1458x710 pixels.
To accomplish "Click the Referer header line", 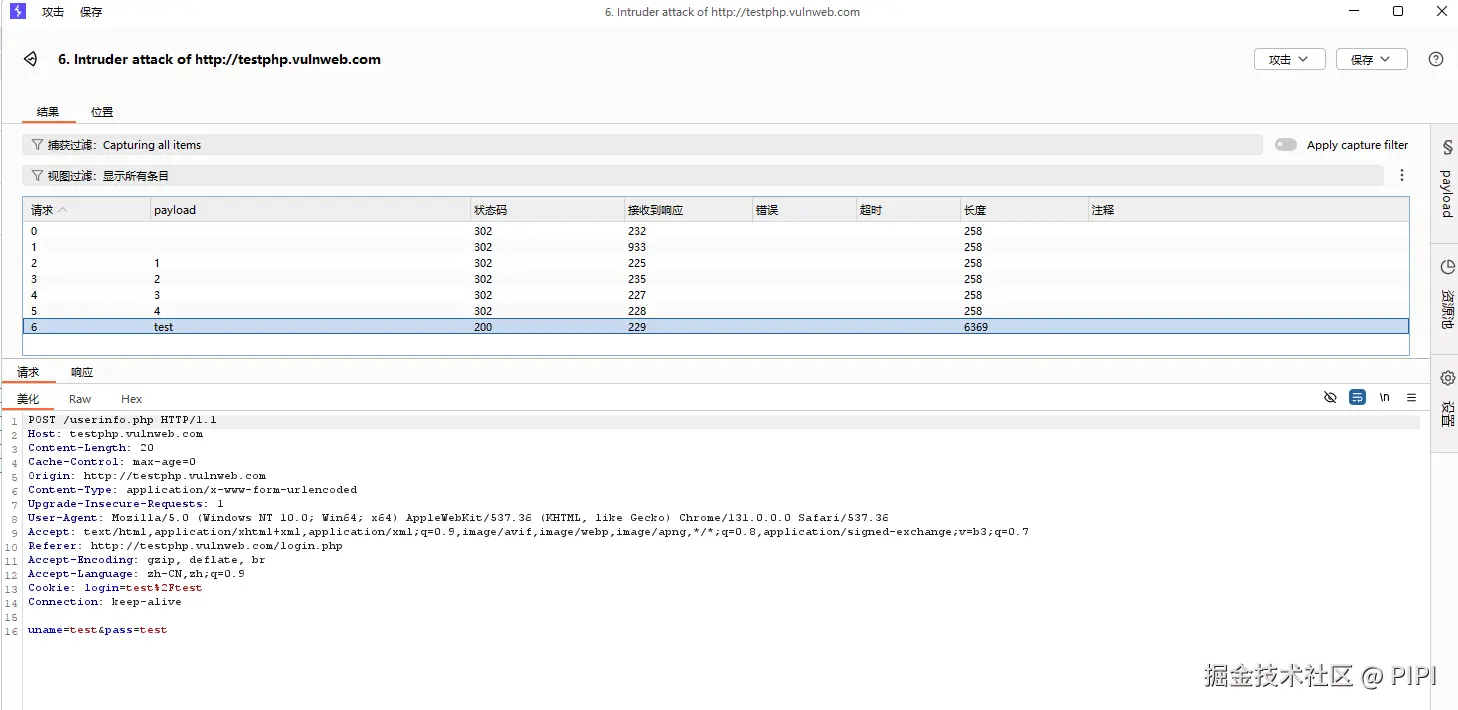I will click(x=185, y=546).
